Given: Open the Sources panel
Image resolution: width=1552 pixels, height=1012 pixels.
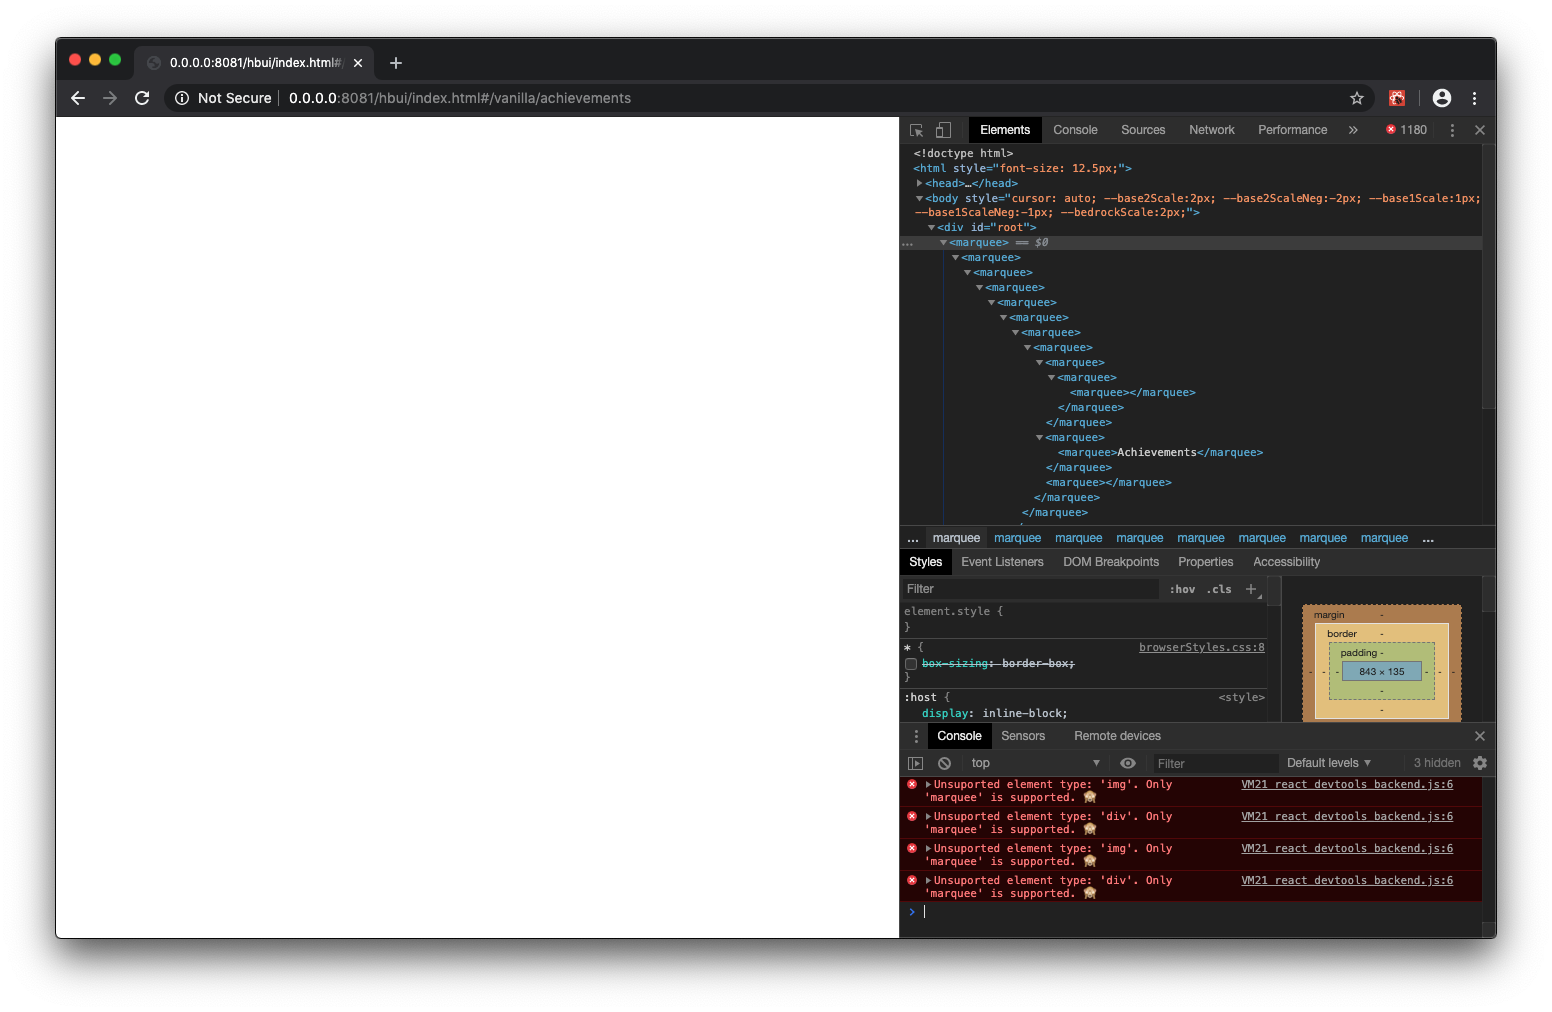Looking at the screenshot, I should [x=1143, y=130].
